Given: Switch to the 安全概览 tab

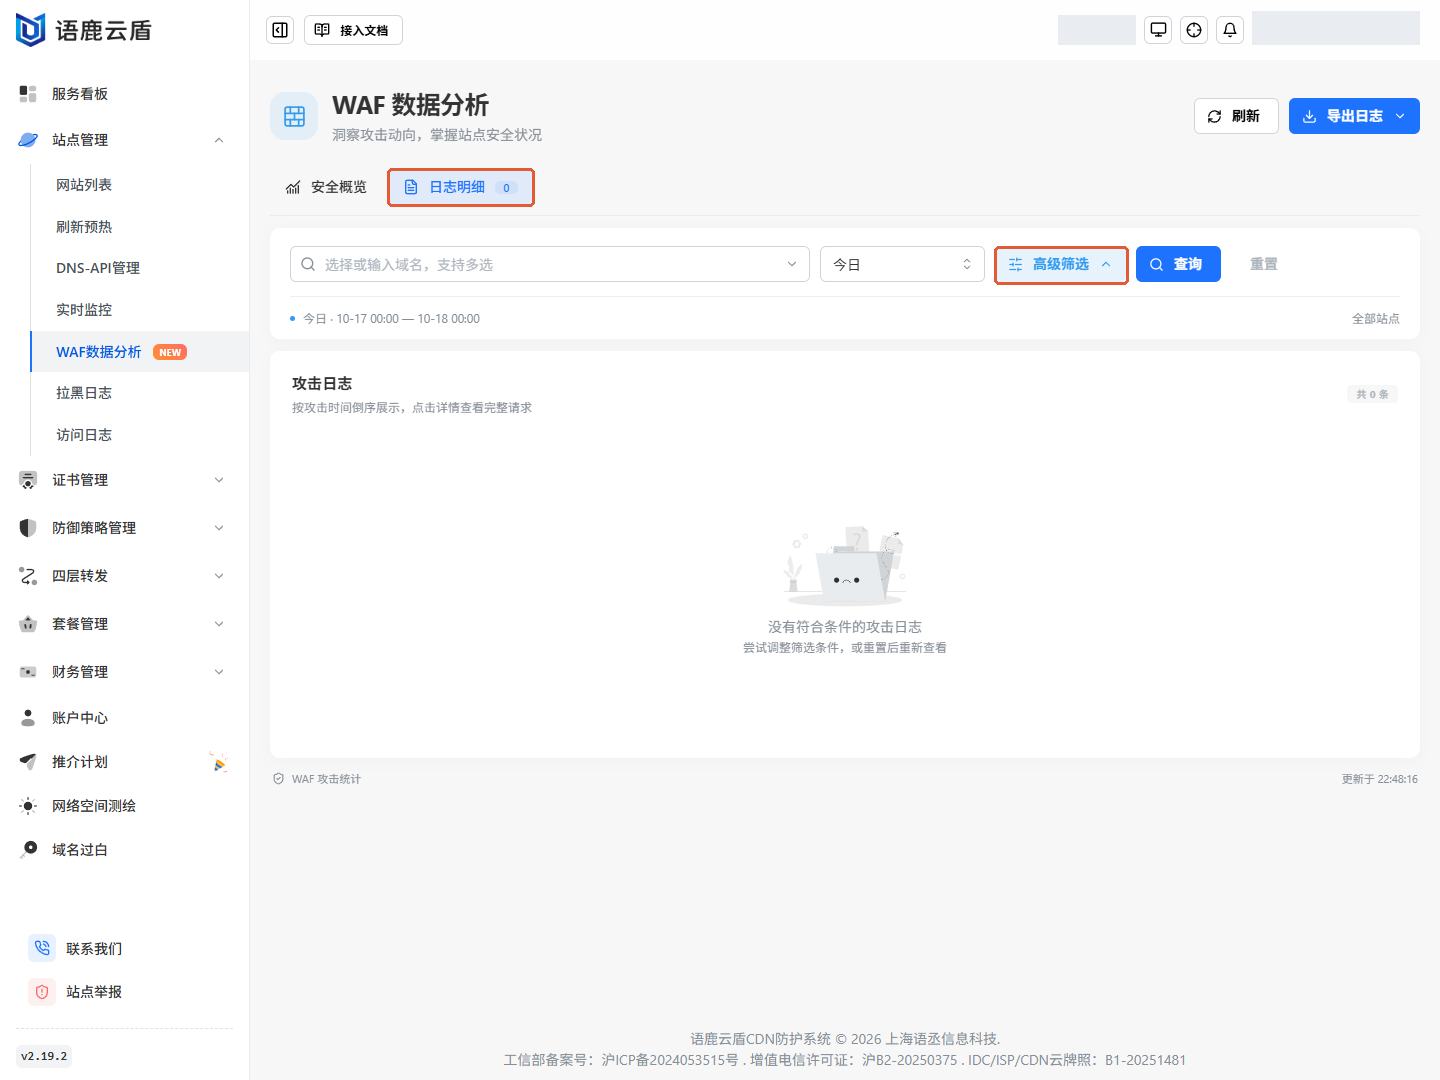Looking at the screenshot, I should [x=326, y=187].
